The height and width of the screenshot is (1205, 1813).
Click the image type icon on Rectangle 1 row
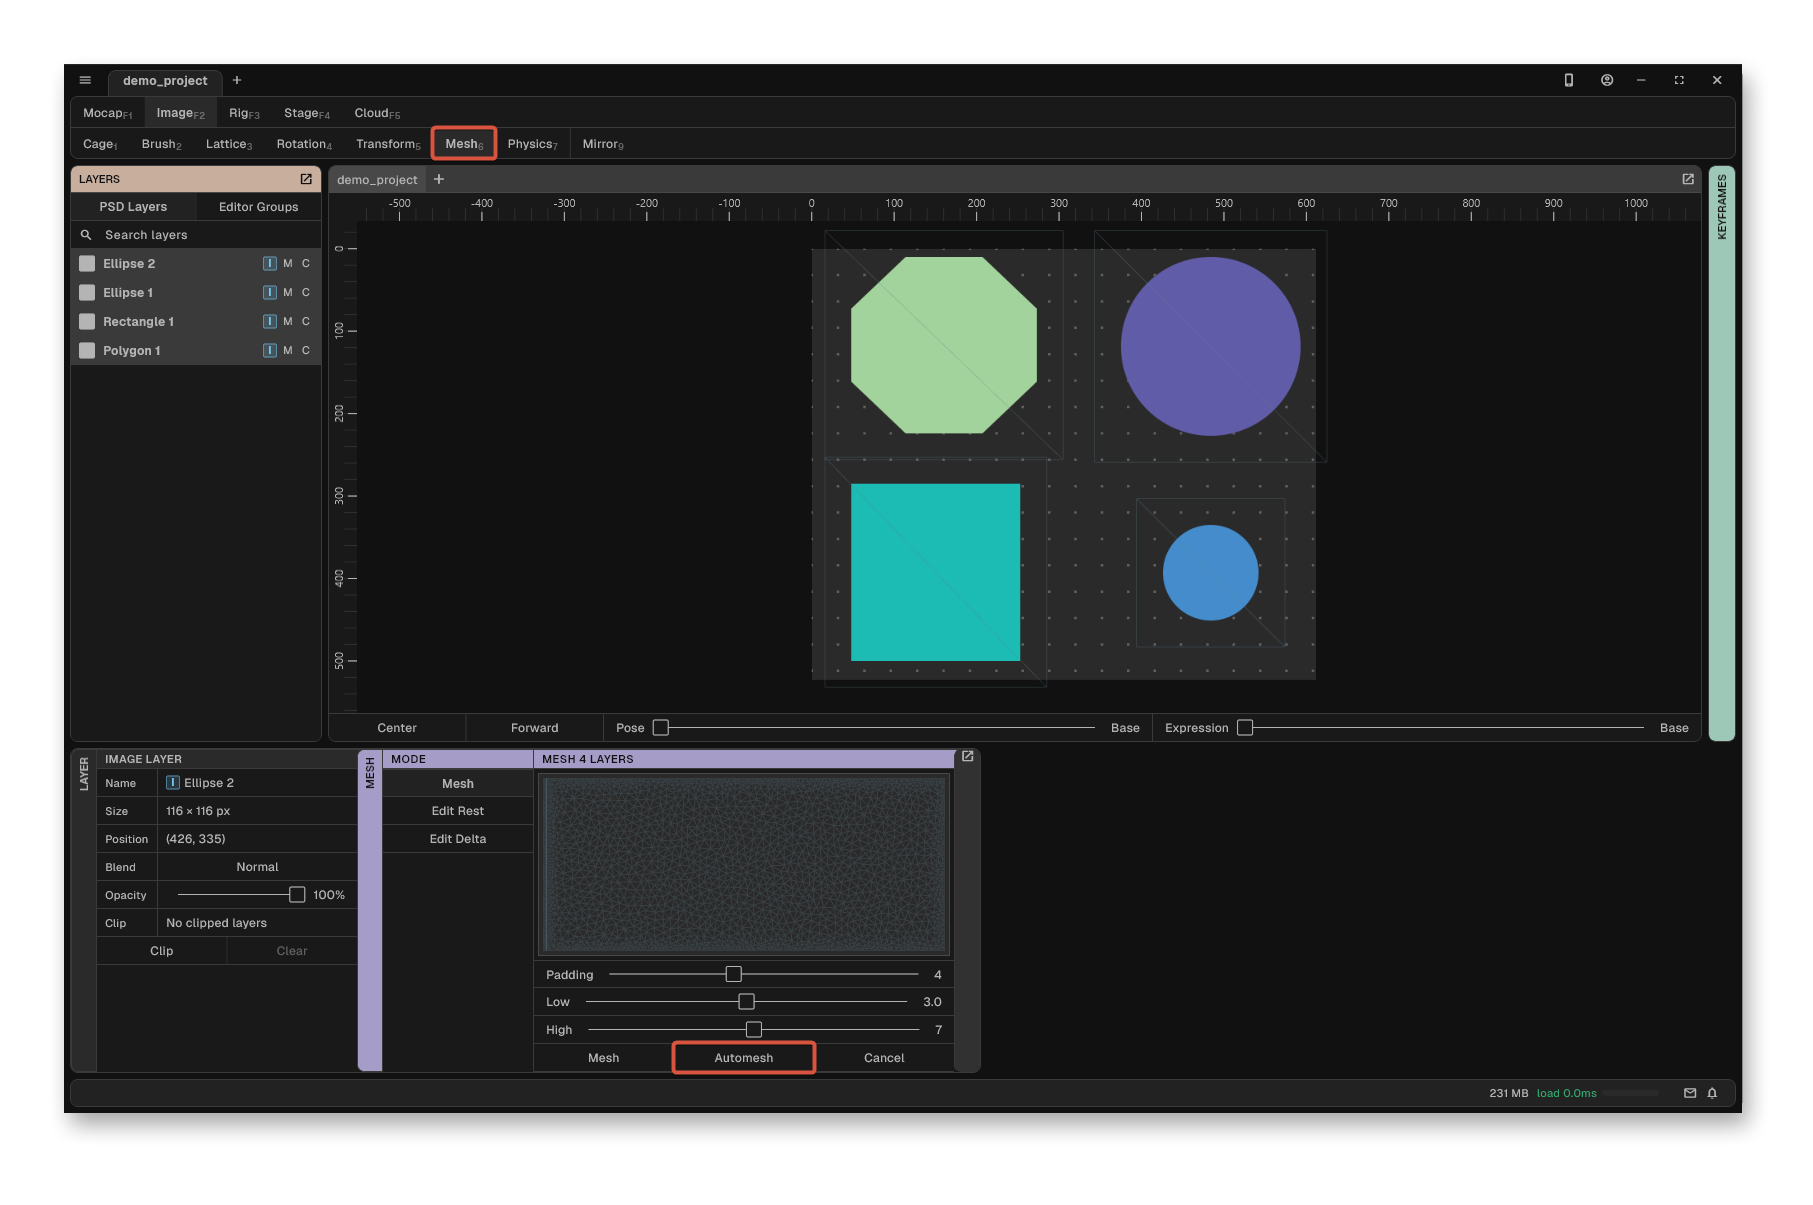pos(270,322)
